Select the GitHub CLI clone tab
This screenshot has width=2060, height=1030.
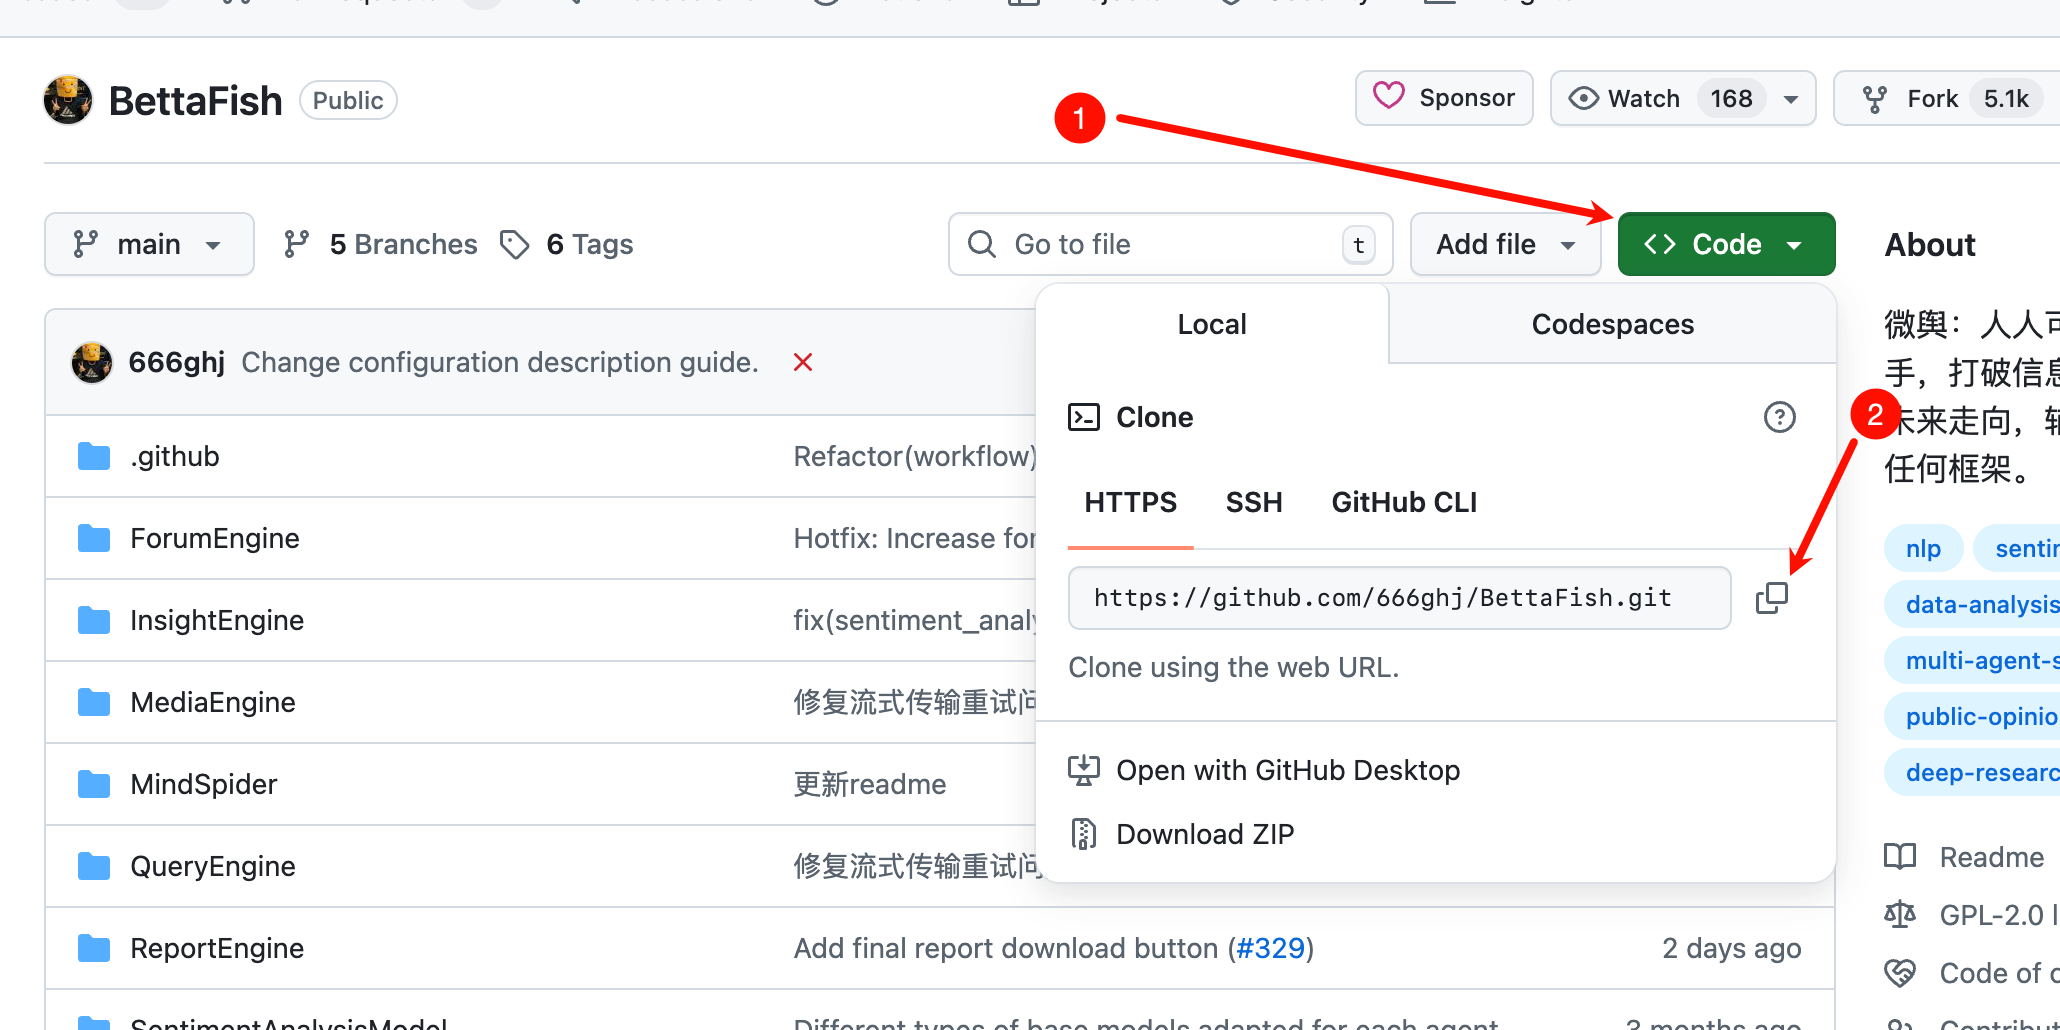coord(1404,502)
